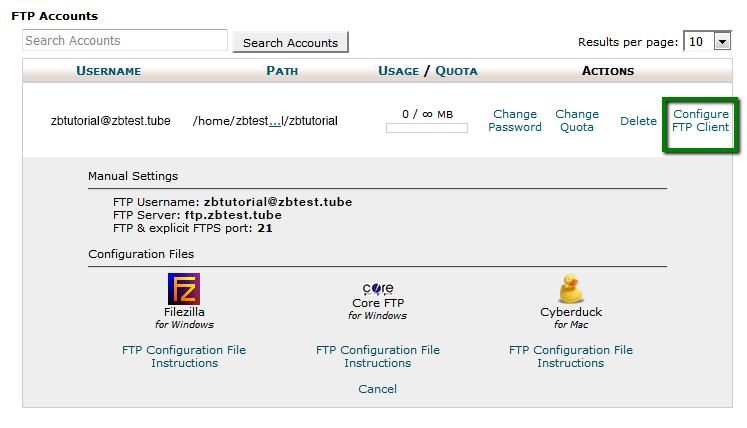The width and height of the screenshot is (747, 428).
Task: Click Cancel to close configuration panel
Action: coord(377,389)
